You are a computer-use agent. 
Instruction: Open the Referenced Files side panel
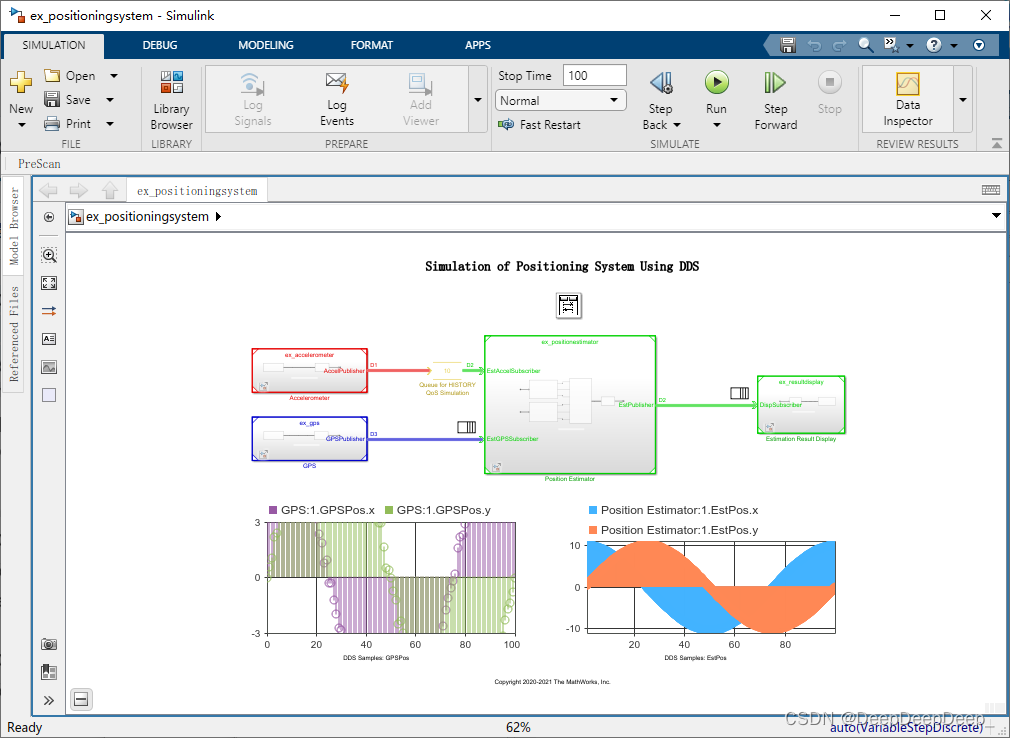[x=14, y=334]
